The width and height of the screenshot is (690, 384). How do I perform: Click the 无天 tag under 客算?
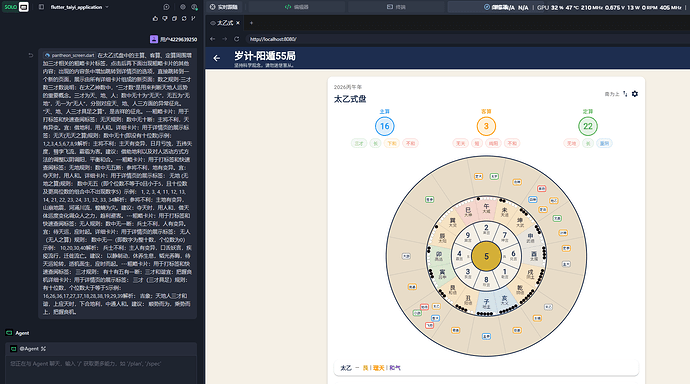461,143
